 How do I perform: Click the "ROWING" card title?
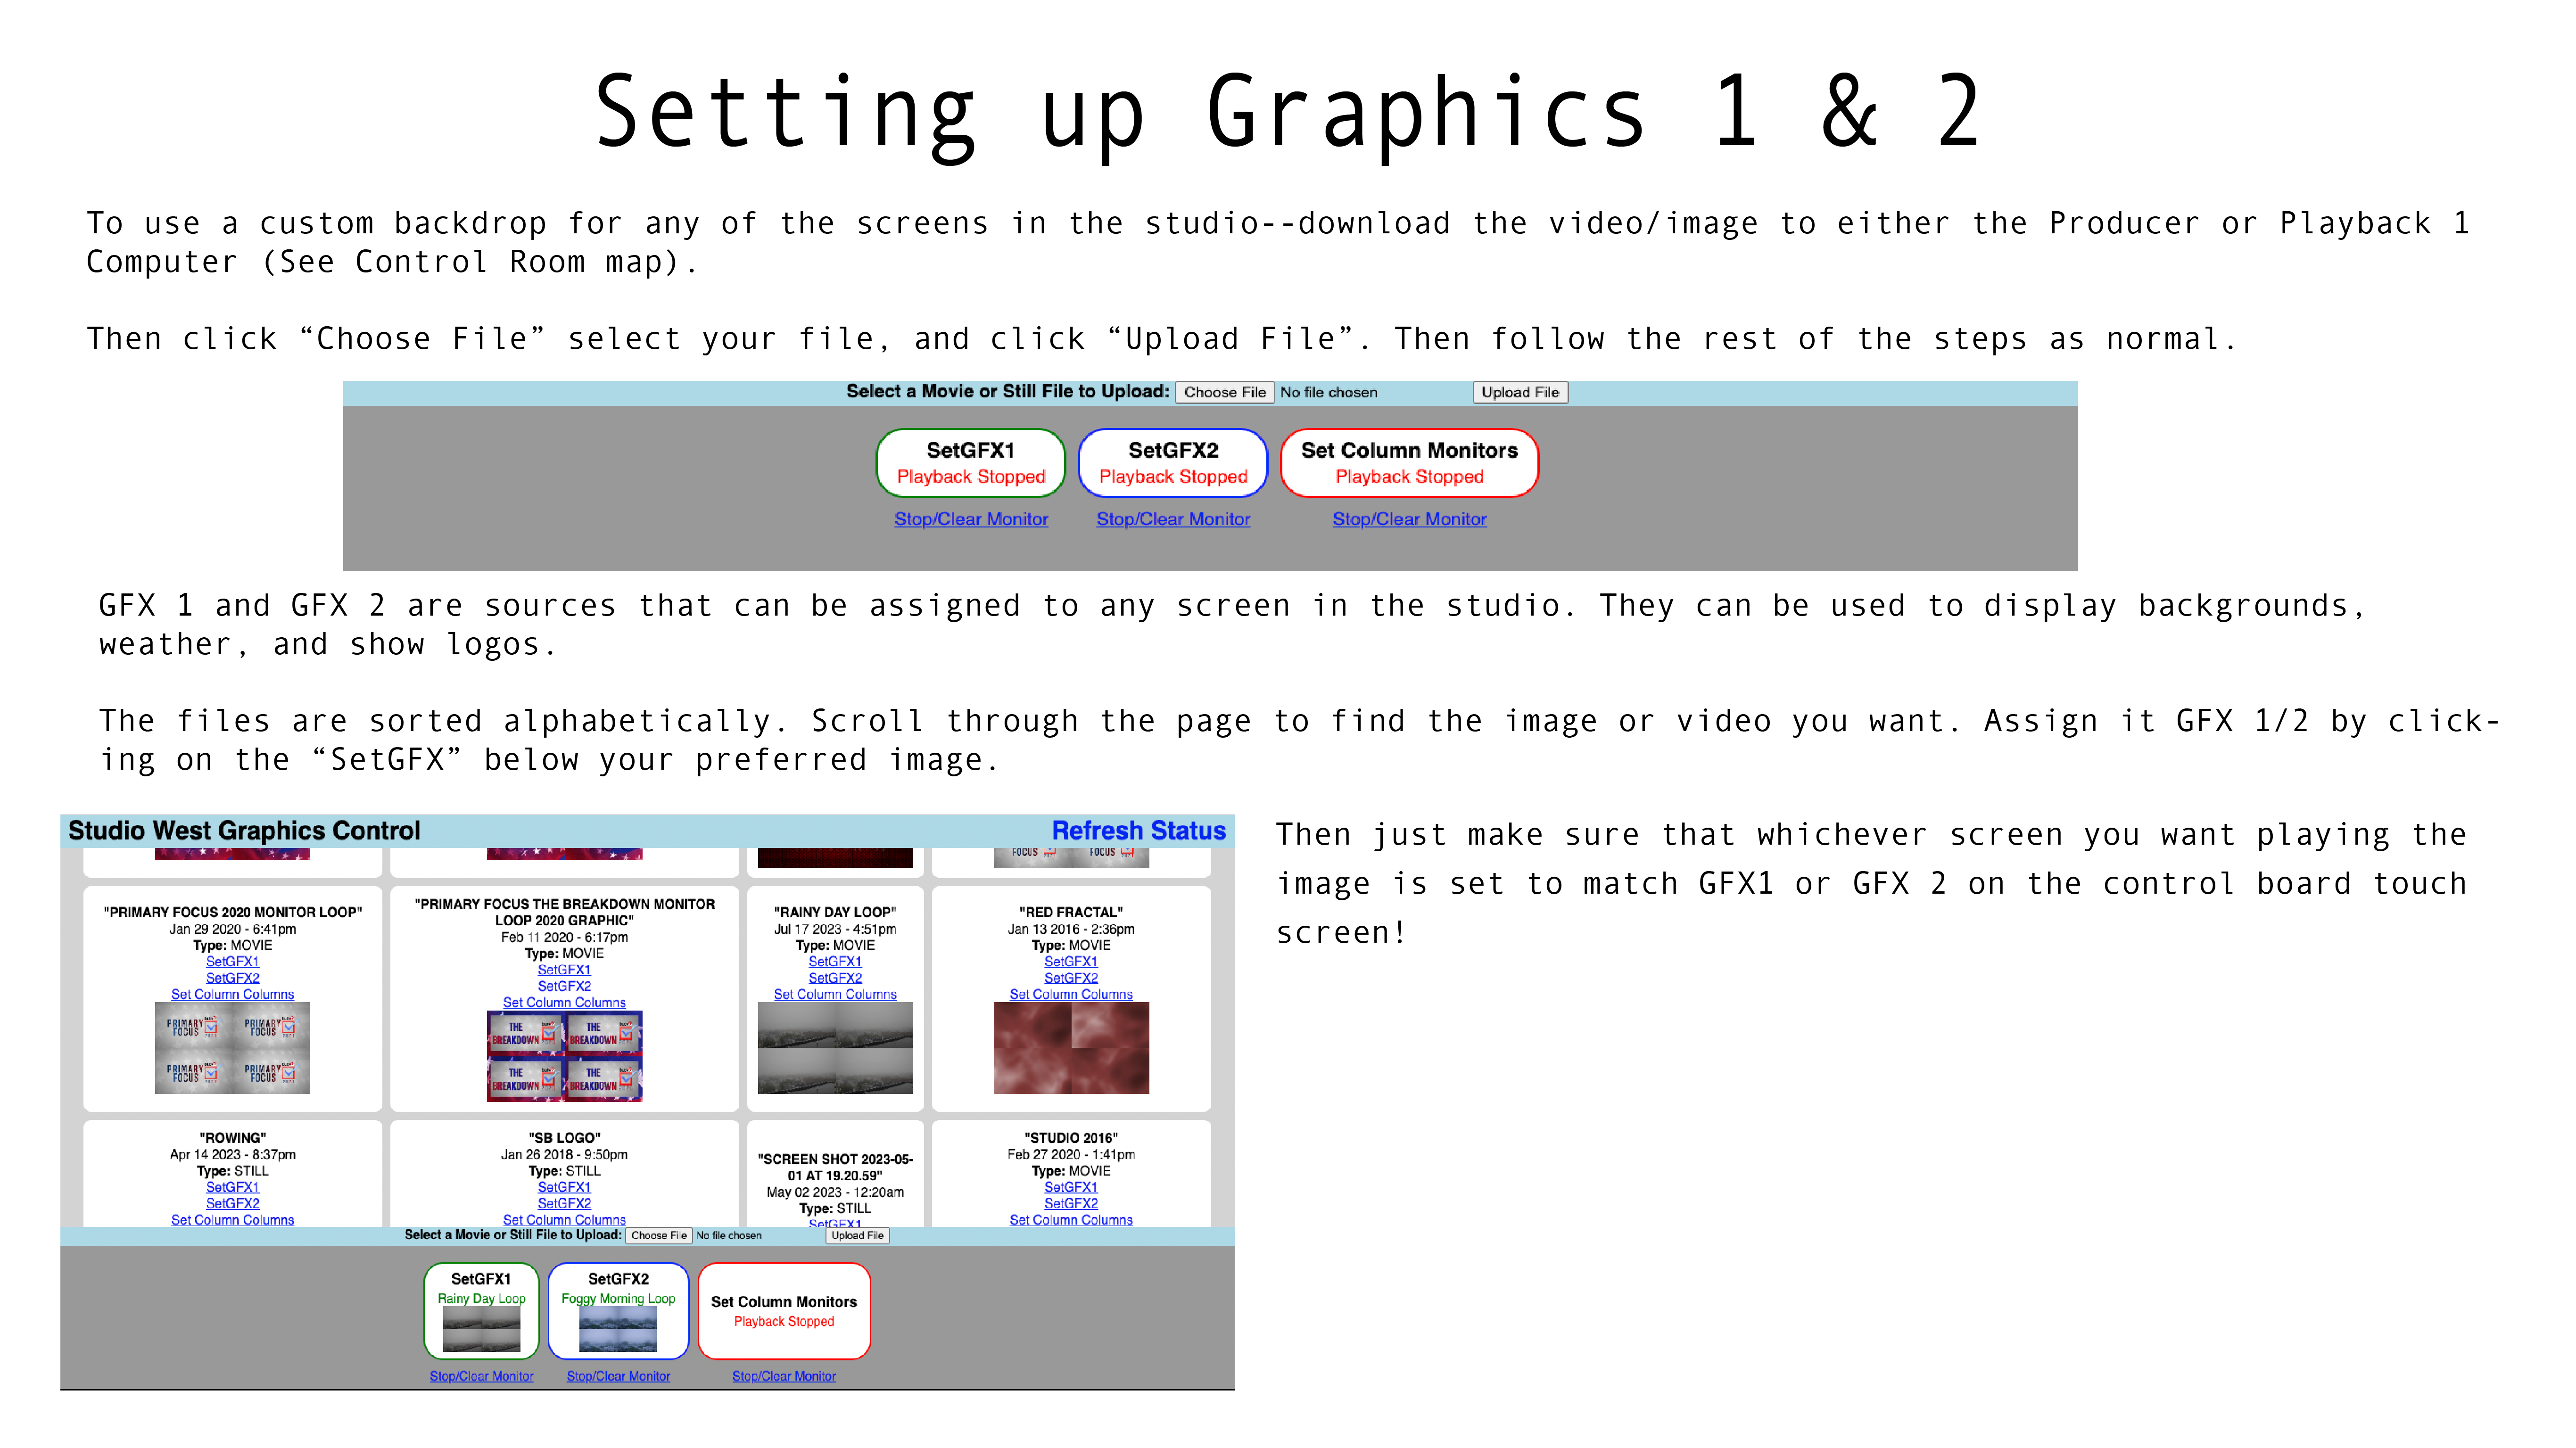[232, 1139]
